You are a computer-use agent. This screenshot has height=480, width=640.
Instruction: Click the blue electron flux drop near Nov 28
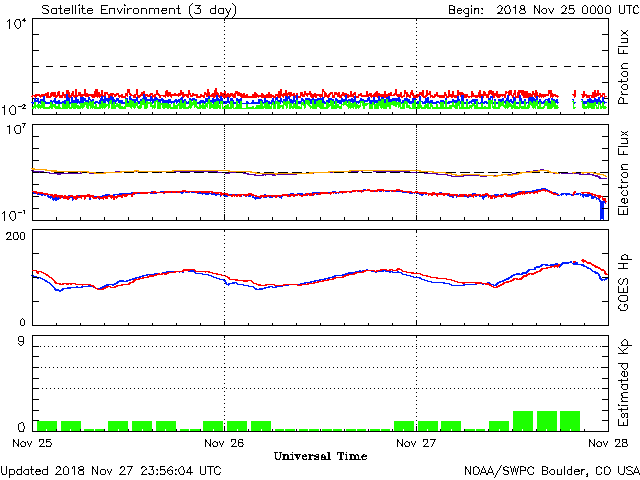coord(602,210)
